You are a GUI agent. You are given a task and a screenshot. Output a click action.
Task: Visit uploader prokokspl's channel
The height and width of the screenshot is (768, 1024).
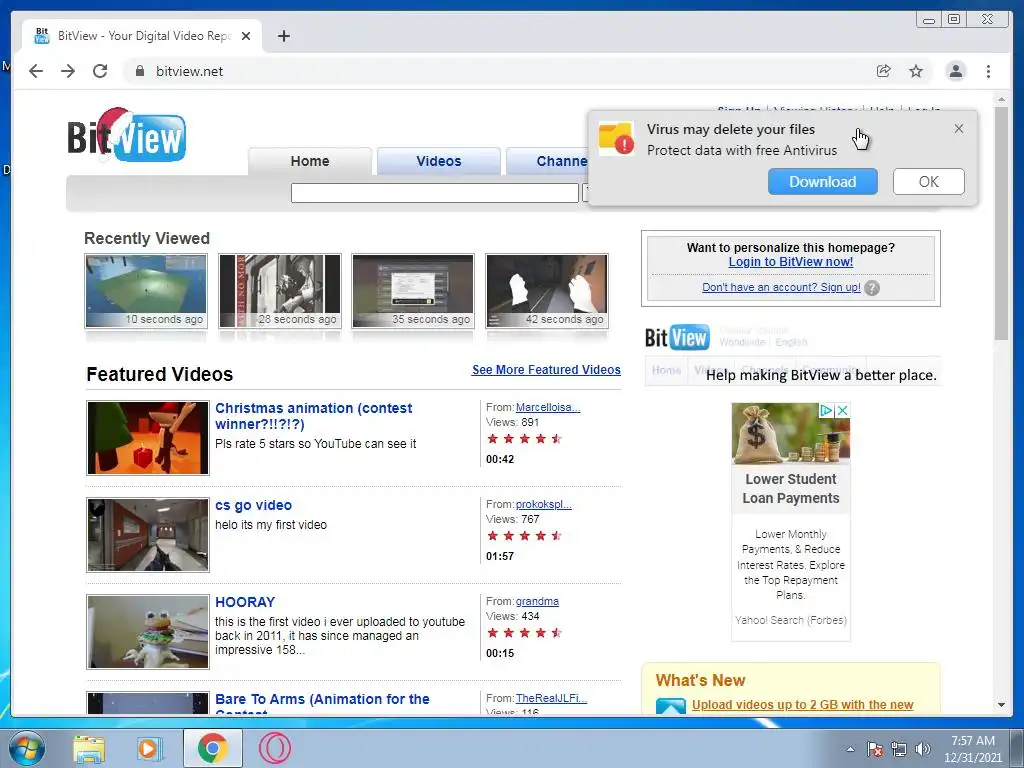tap(543, 504)
